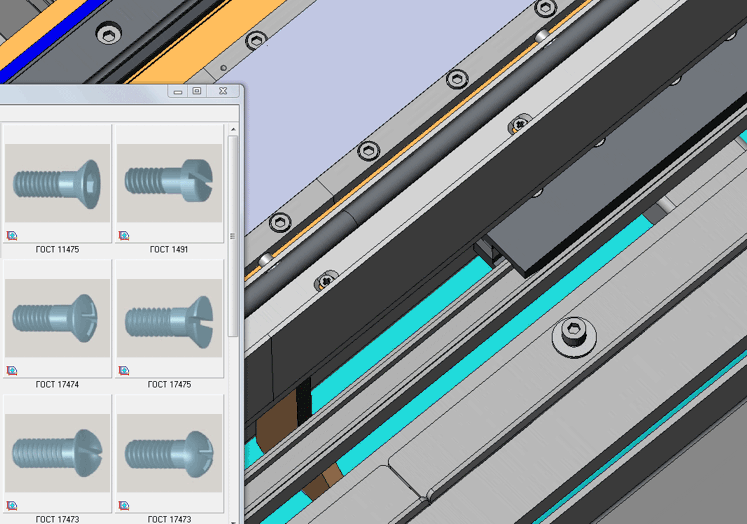This screenshot has width=747, height=524.
Task: Click the library panel vertical scrollbar thumb
Action: 233,235
